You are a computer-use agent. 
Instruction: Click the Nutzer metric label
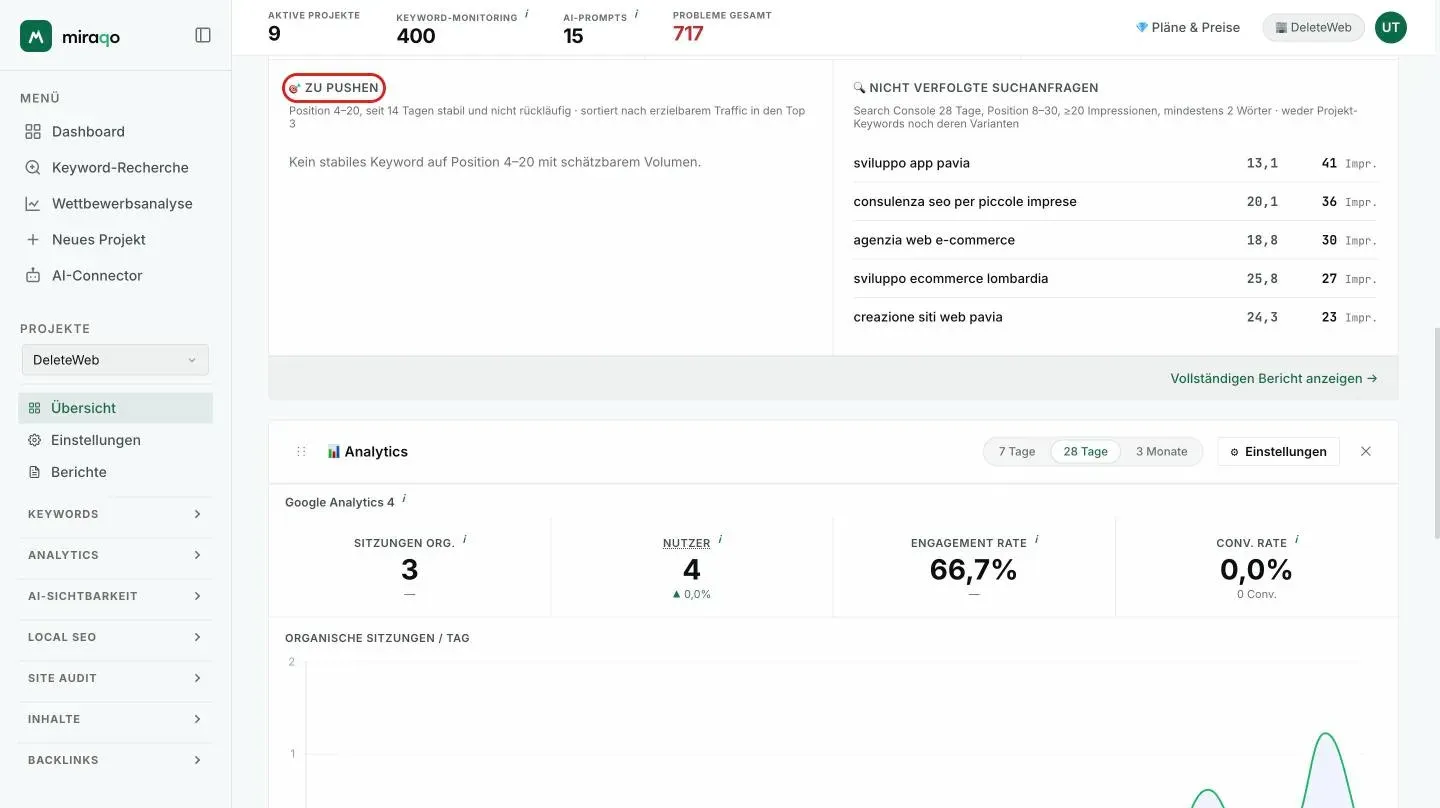pos(686,543)
